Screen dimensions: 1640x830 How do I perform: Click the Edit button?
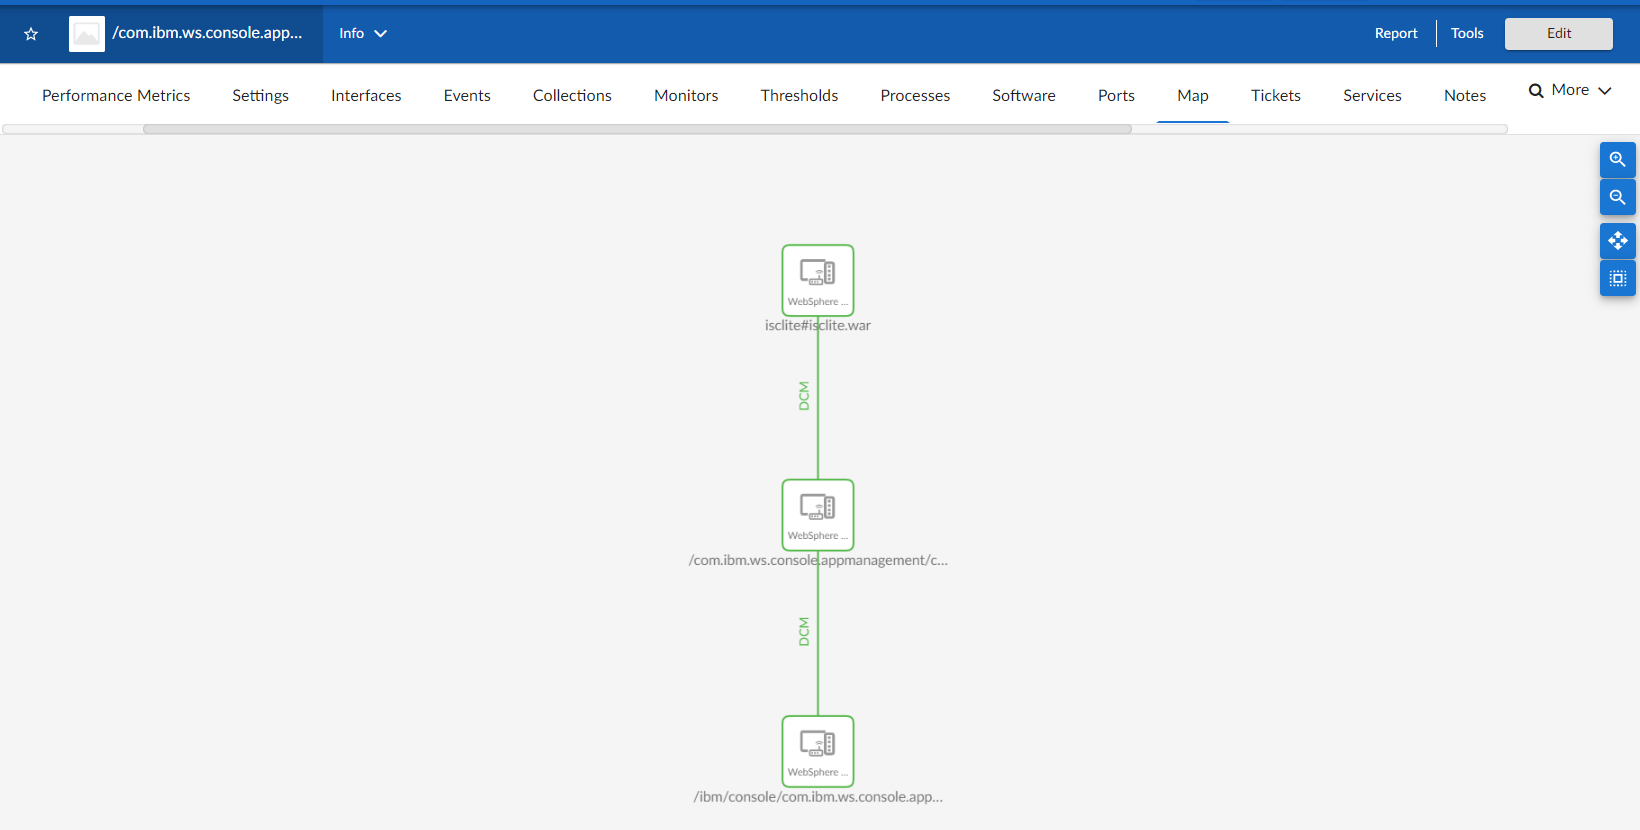[x=1559, y=34]
